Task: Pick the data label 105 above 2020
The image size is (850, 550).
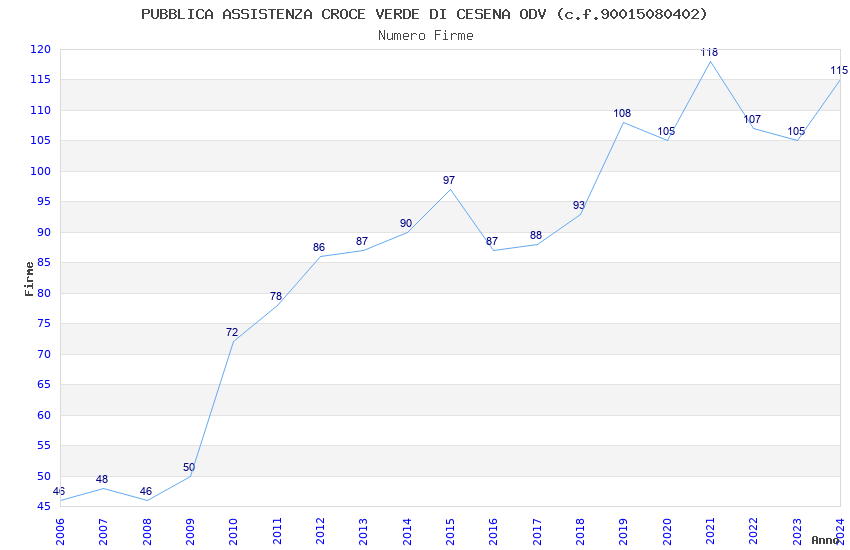Action: 666,131
